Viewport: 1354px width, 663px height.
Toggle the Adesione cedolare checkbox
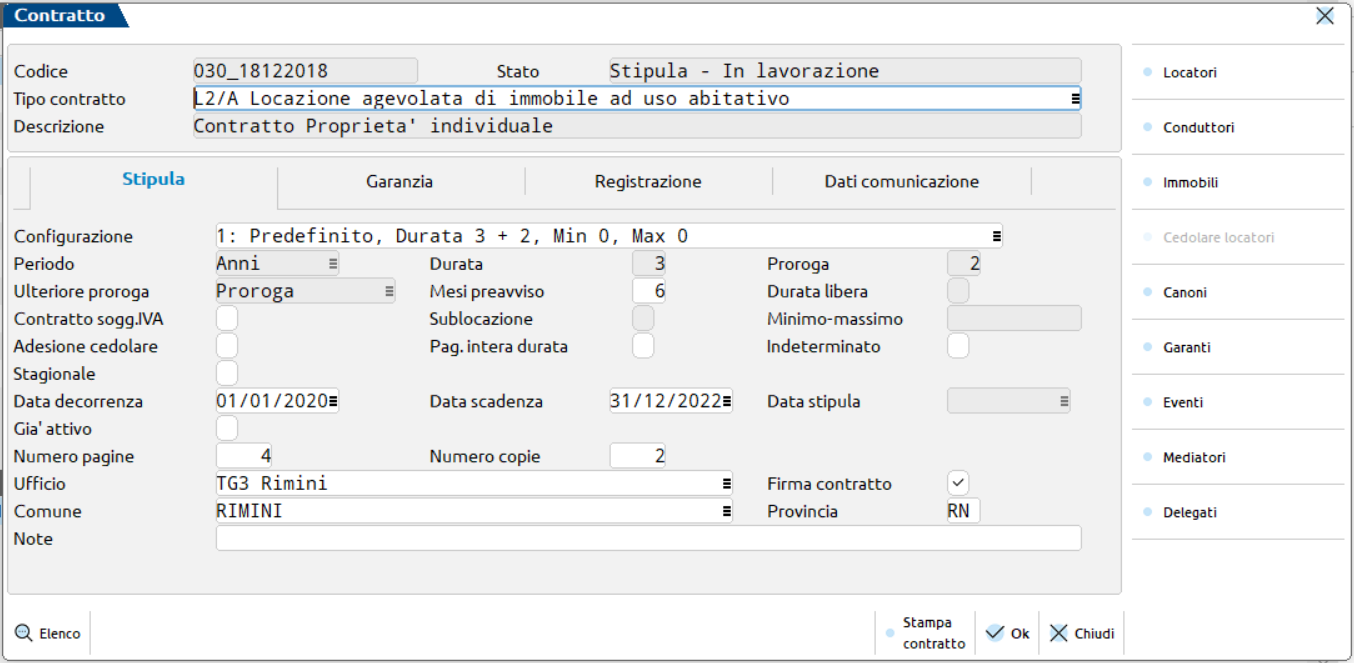227,347
